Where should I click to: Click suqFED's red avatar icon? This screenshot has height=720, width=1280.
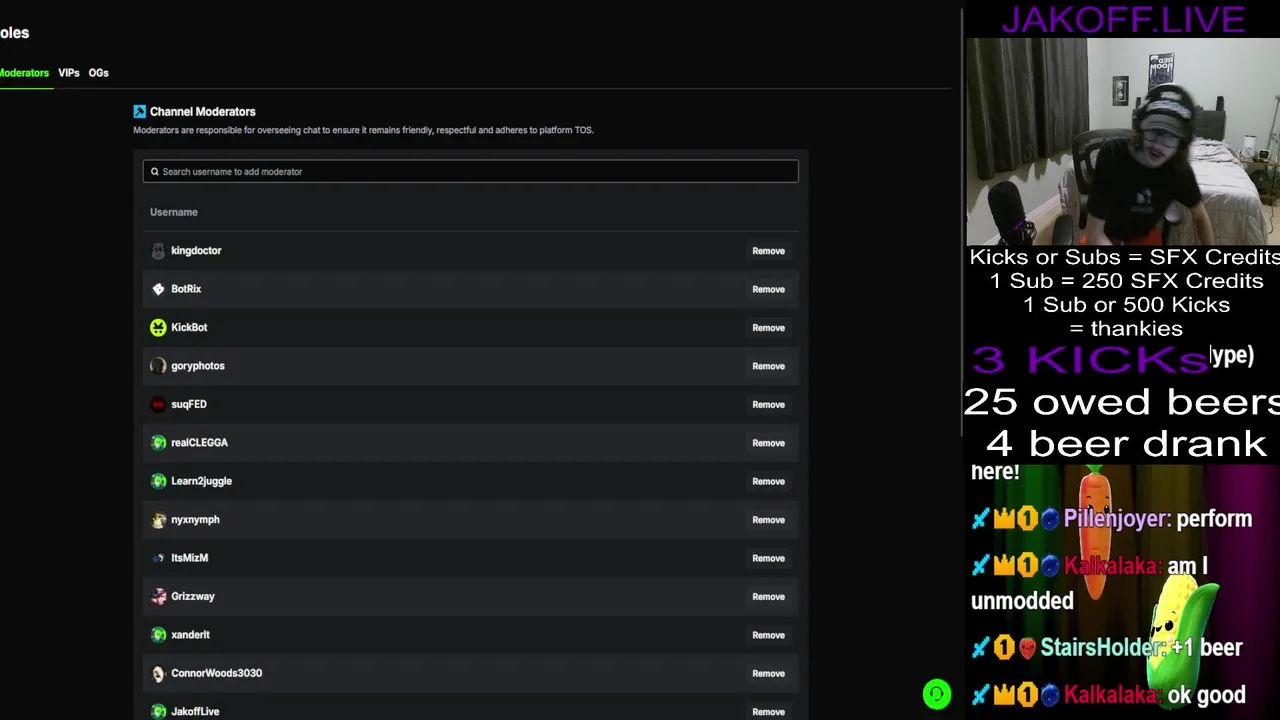point(158,404)
